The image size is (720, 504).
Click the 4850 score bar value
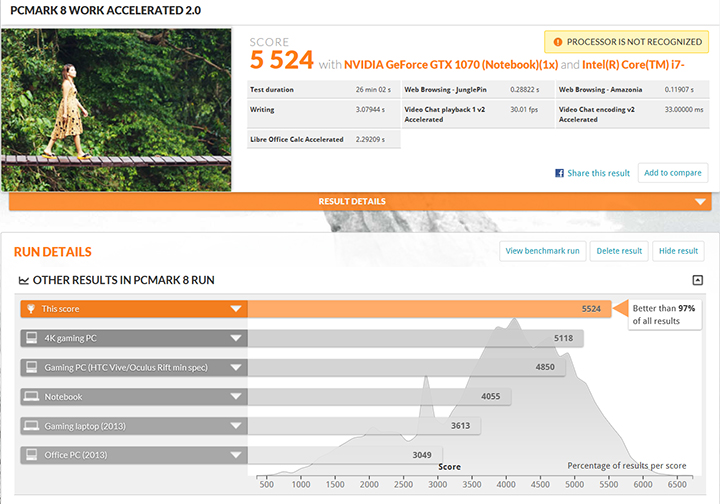tap(545, 367)
